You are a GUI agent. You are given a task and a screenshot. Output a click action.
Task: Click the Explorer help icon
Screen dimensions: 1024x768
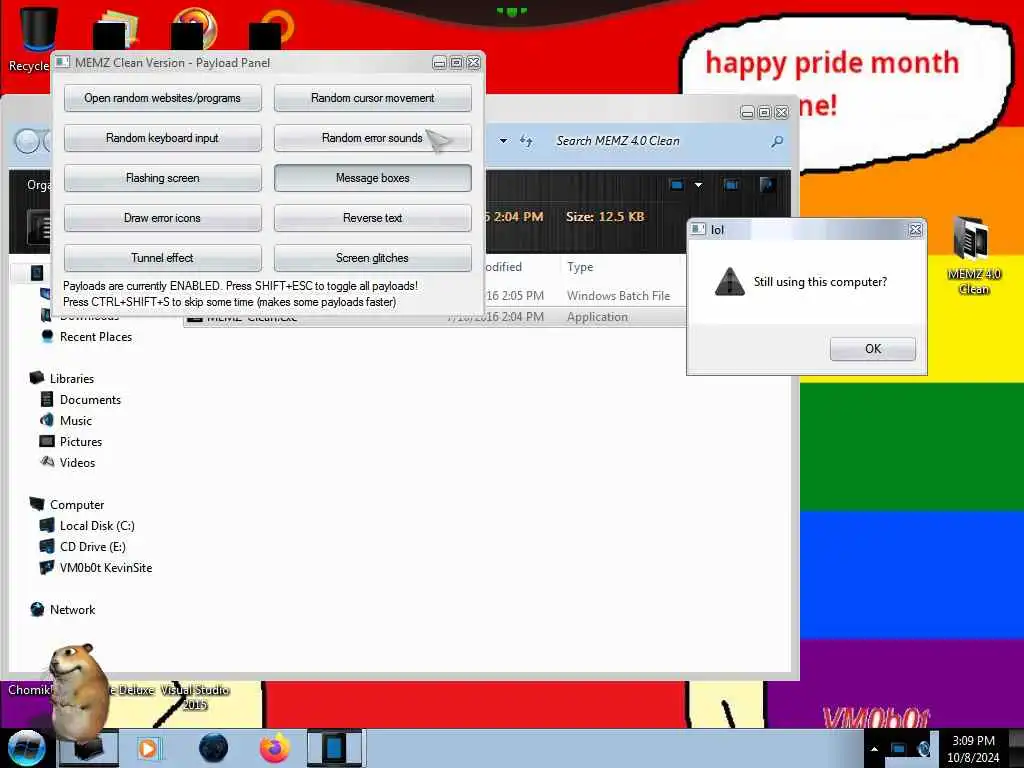(x=767, y=185)
